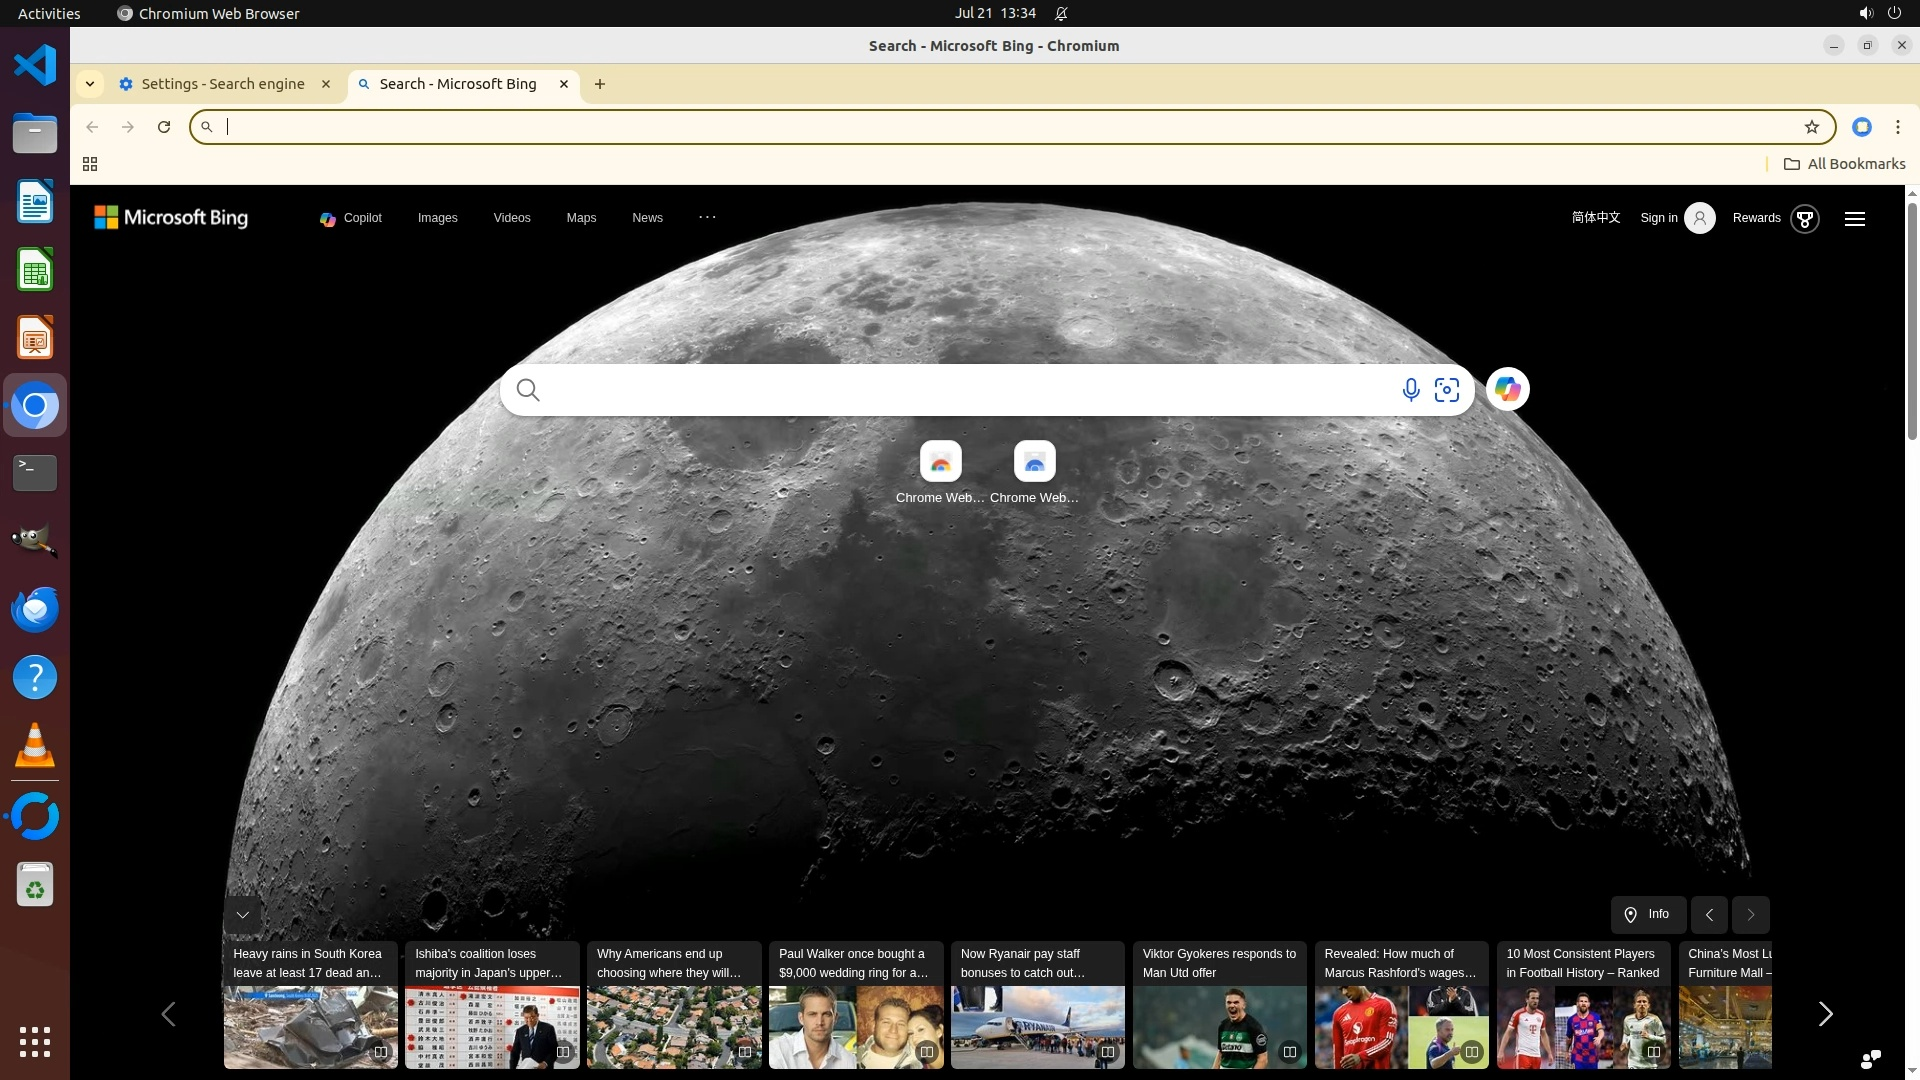Image resolution: width=1920 pixels, height=1080 pixels.
Task: Open Chromium three-dot menu
Action: pyautogui.click(x=1897, y=127)
